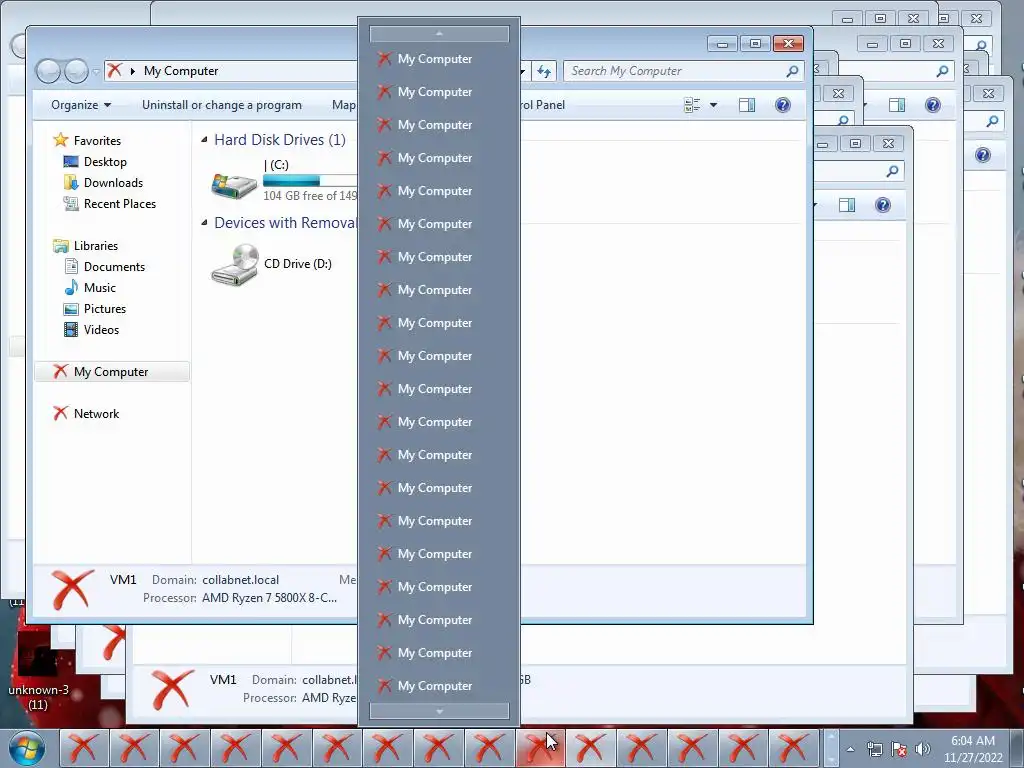1024x768 pixels.
Task: Click the Hard Disk Drives (1) header
Action: tap(280, 140)
